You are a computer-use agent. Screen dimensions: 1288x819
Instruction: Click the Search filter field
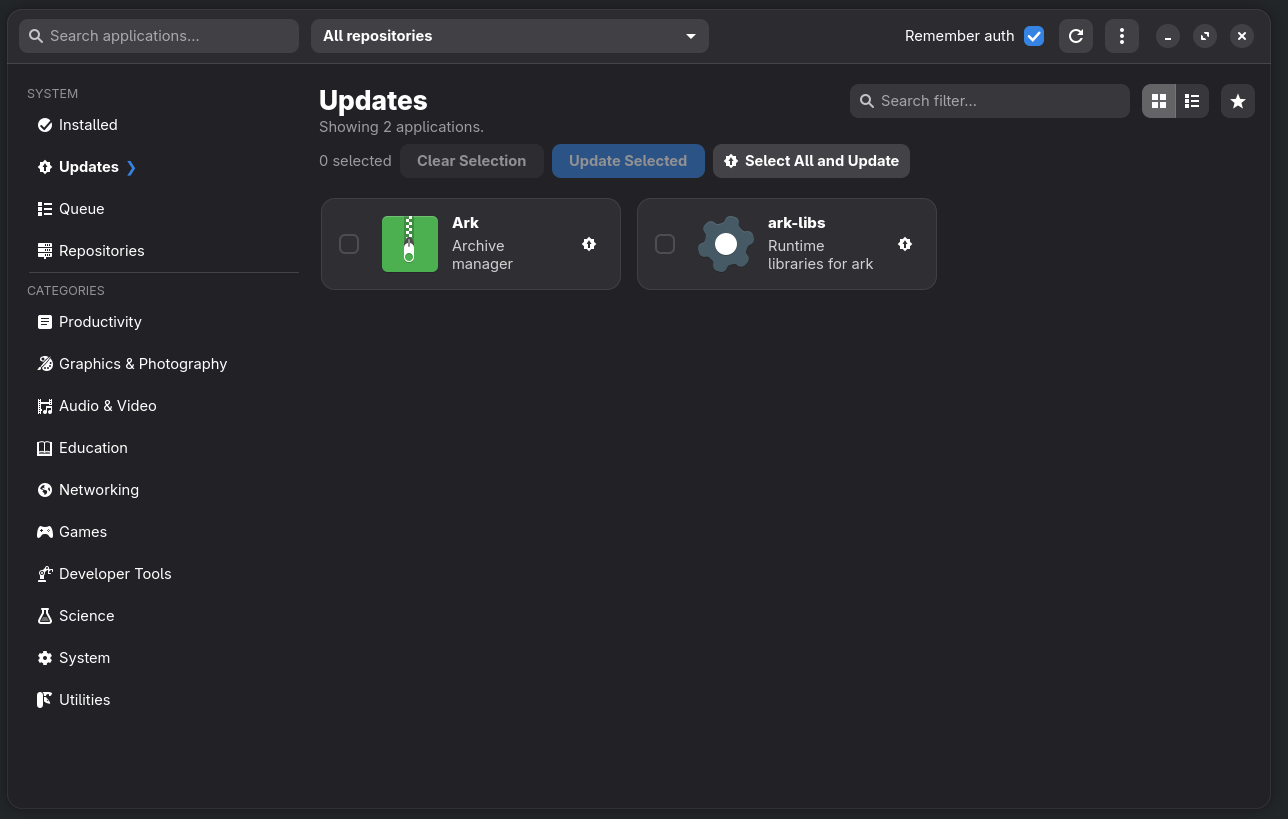click(989, 100)
